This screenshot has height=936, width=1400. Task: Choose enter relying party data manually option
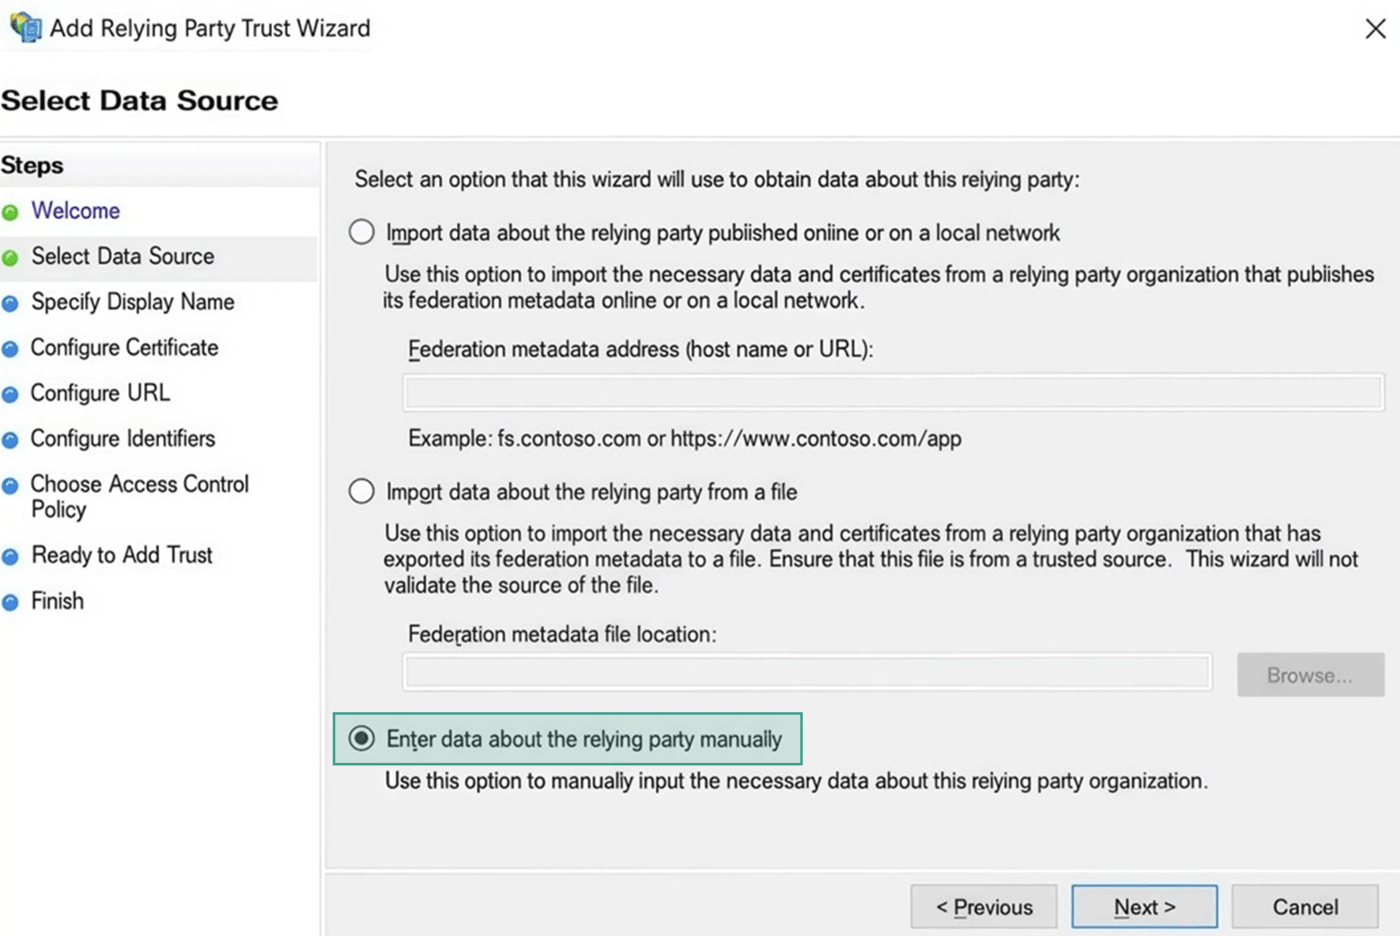tap(361, 739)
